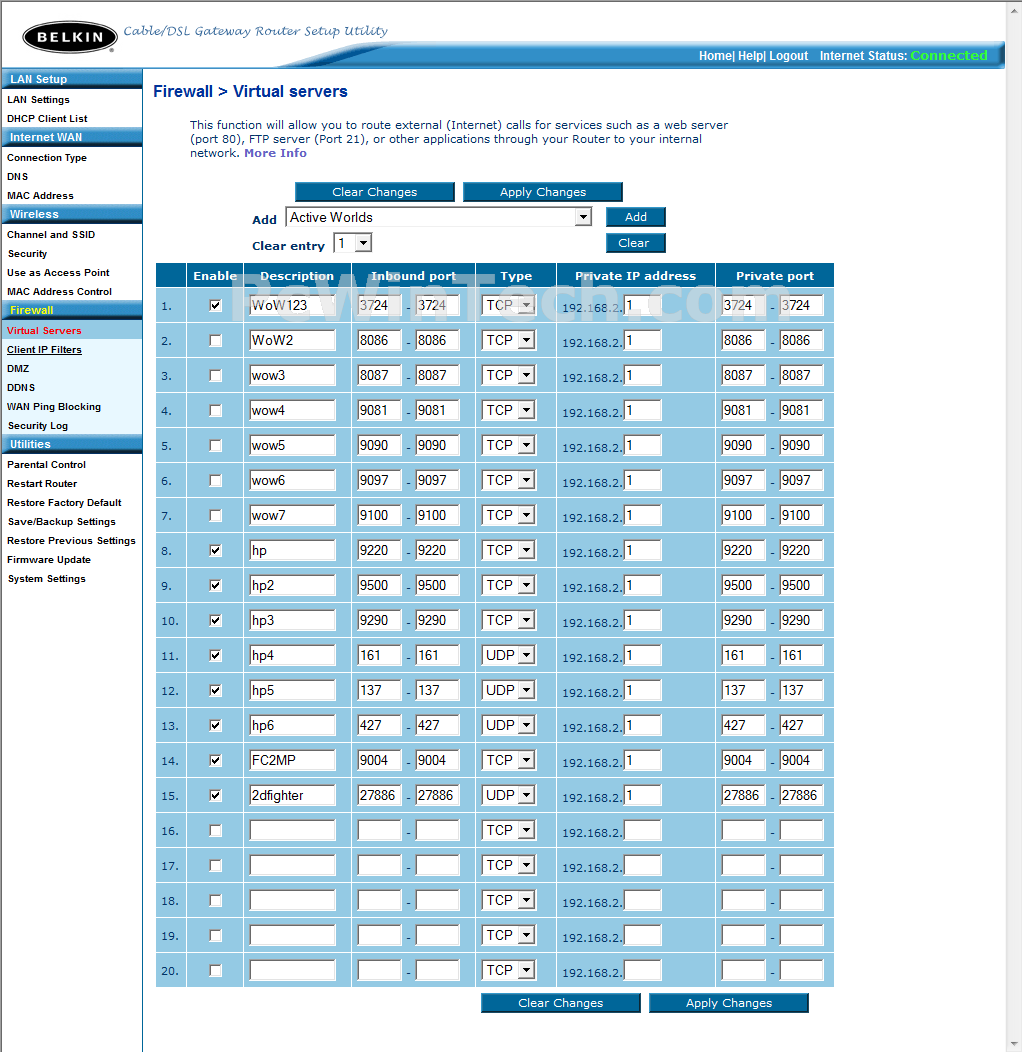Open LAN Settings page
1022x1052 pixels.
38,99
